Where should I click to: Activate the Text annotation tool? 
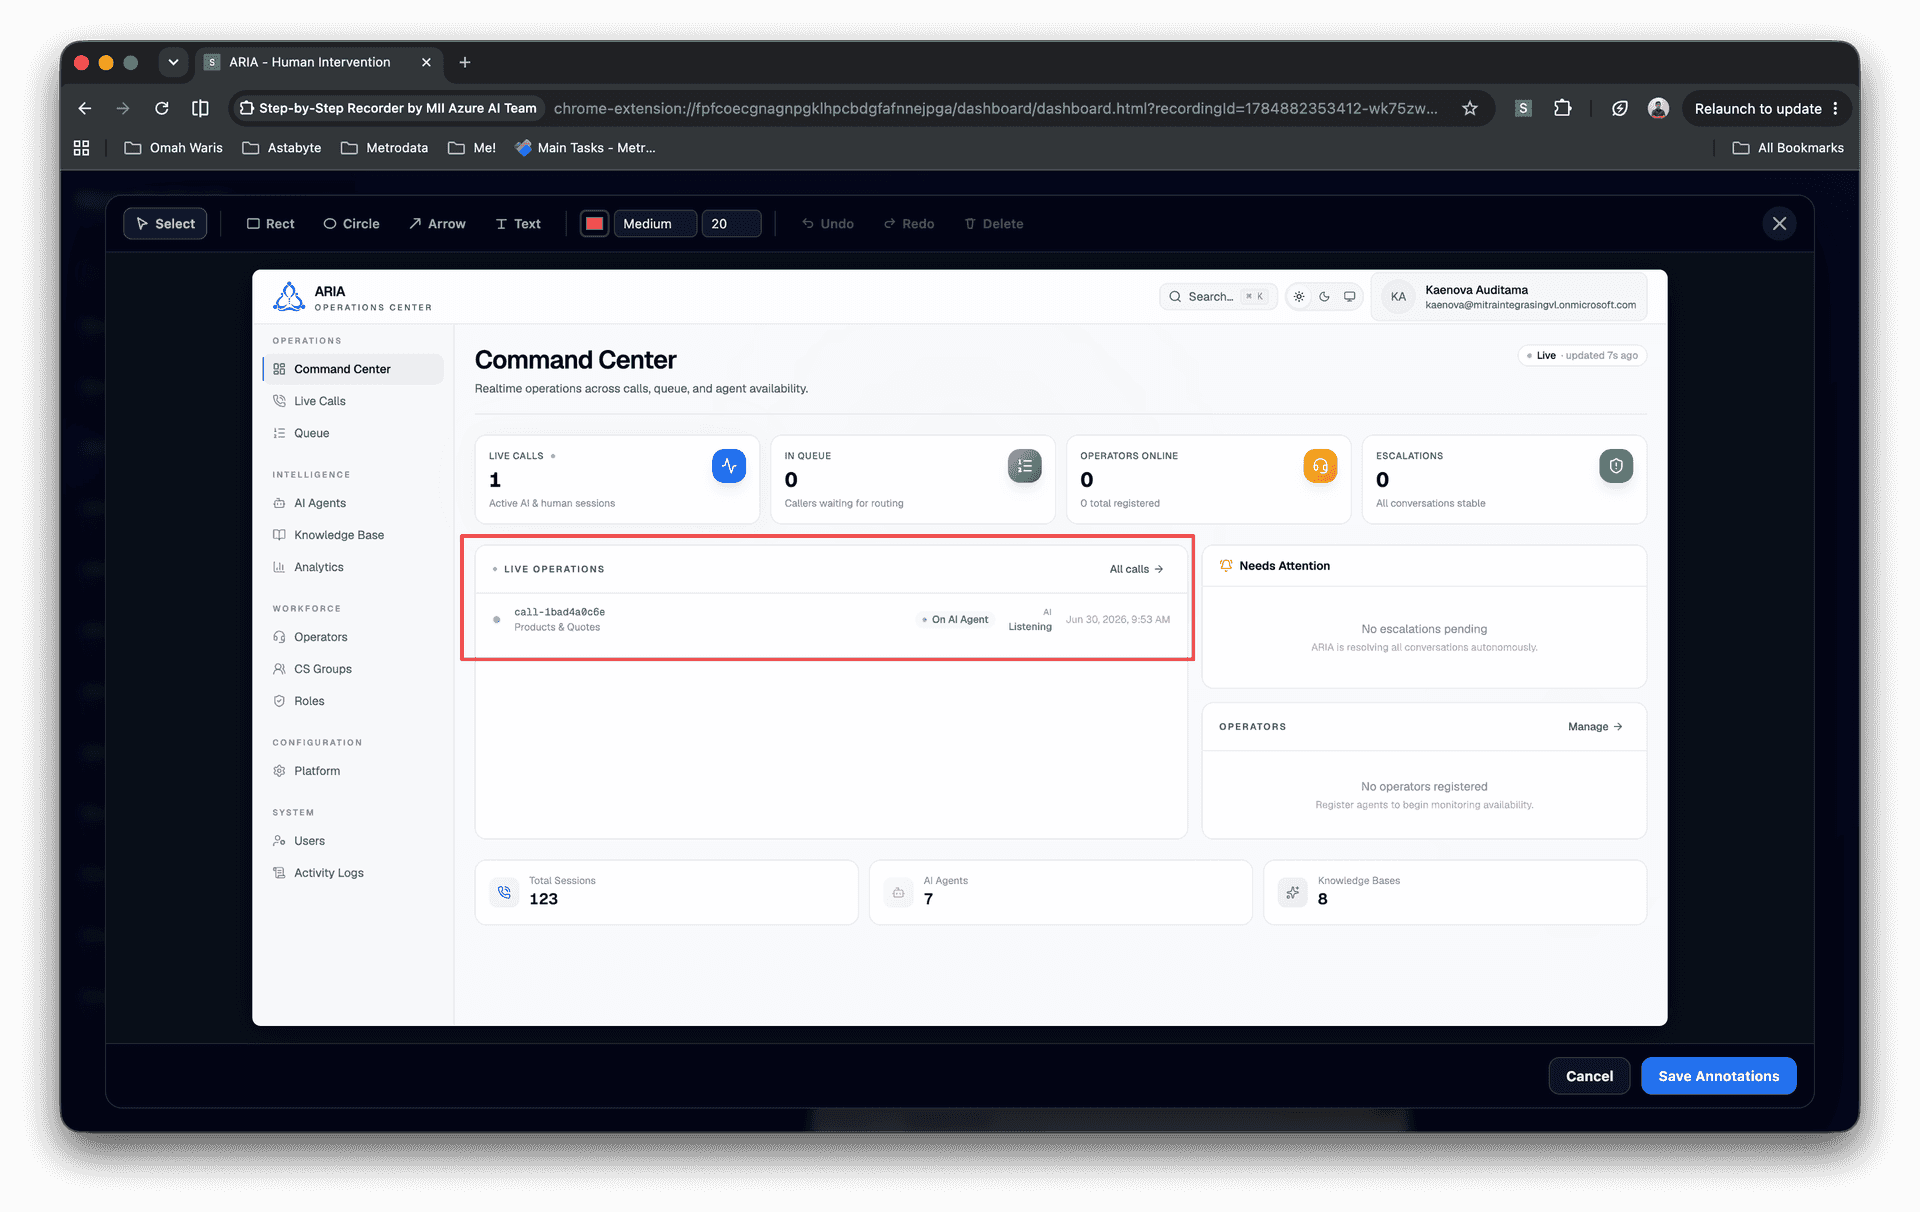pyautogui.click(x=518, y=224)
